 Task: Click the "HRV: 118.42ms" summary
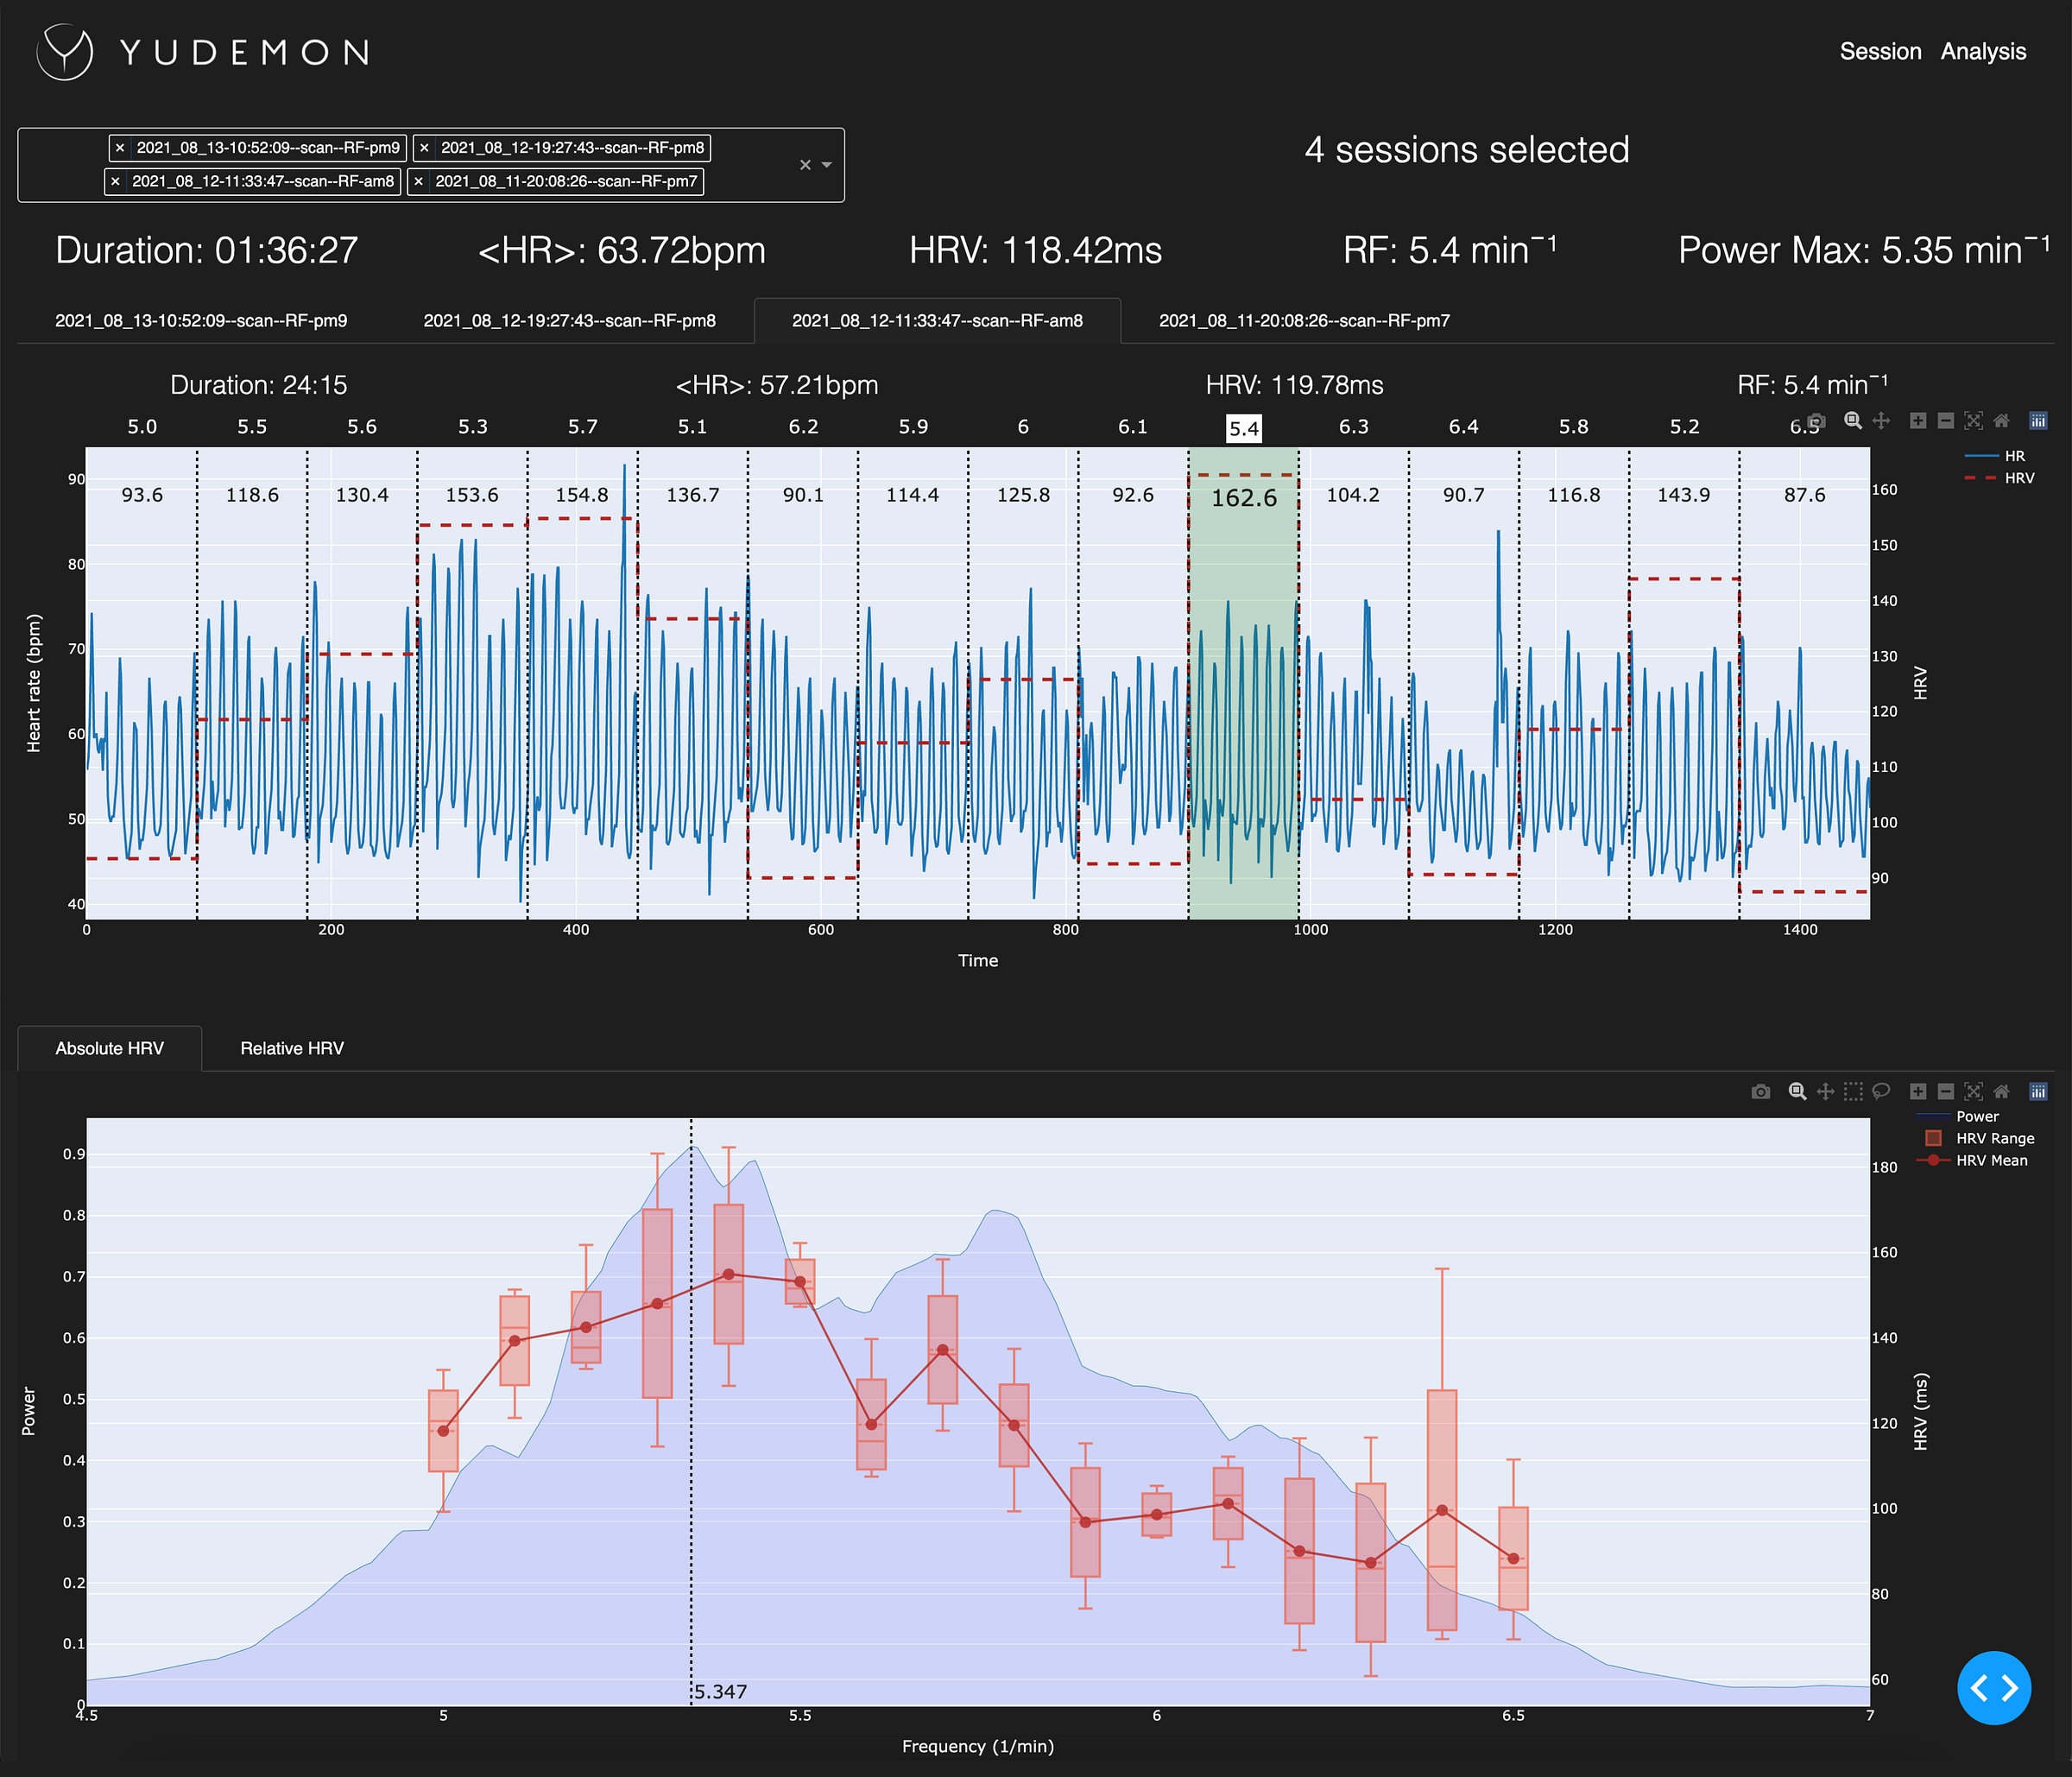[1036, 250]
